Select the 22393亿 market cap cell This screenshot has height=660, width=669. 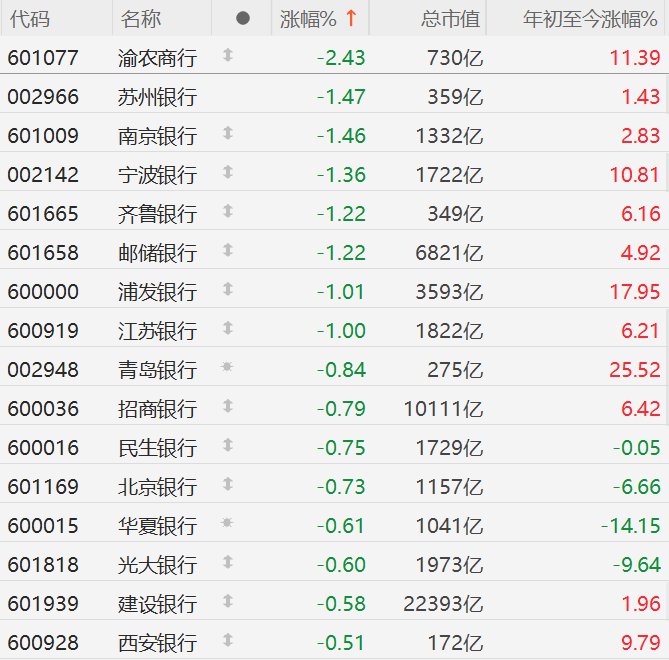pyautogui.click(x=447, y=603)
